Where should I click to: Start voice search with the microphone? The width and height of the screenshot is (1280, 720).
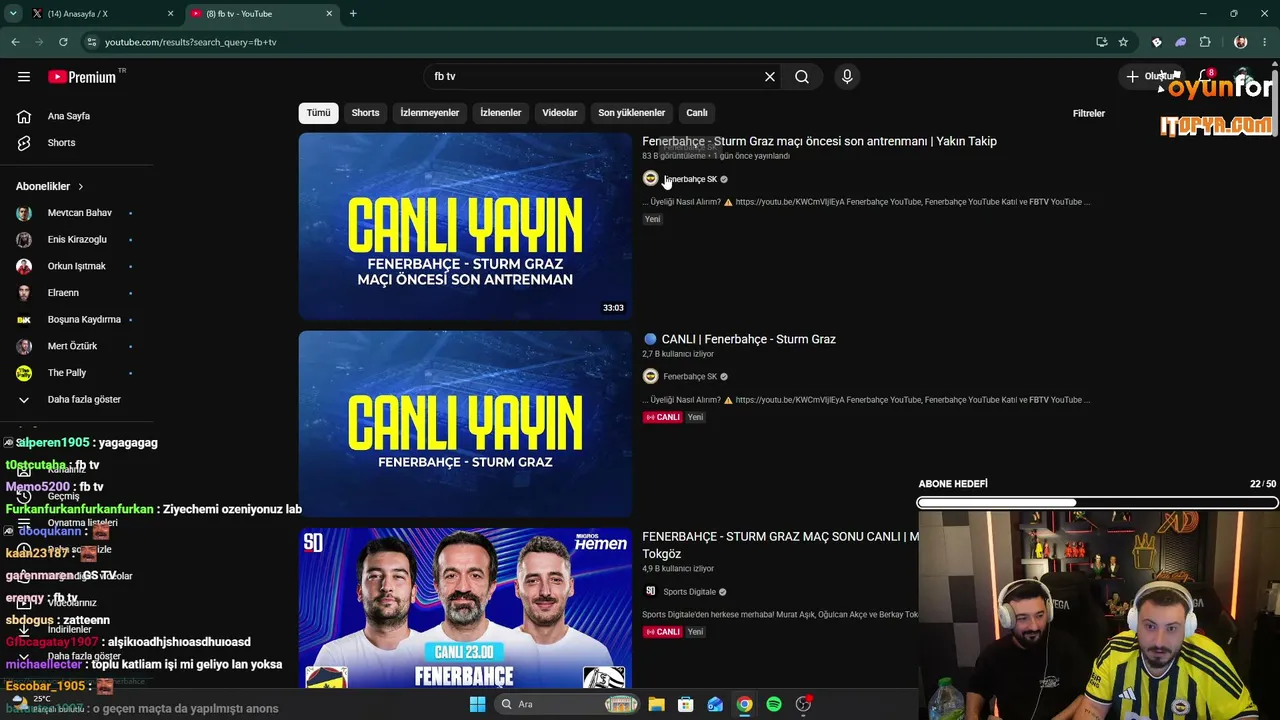847,77
